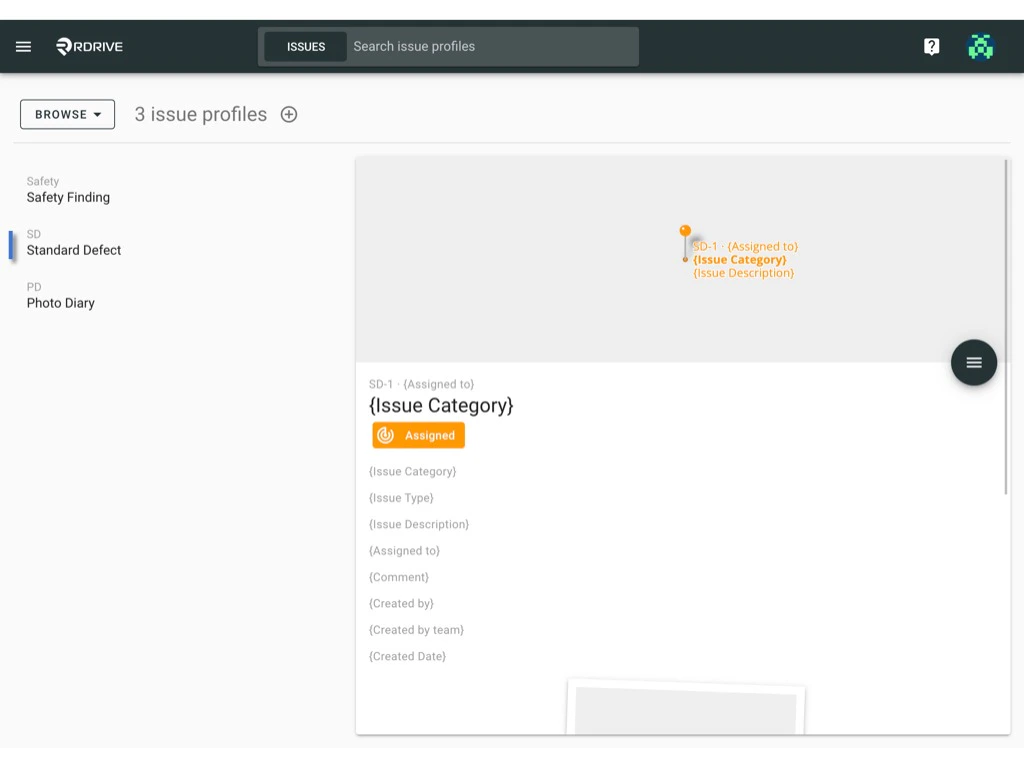Select the Safety Finding profile
This screenshot has height=768, width=1024.
68,197
